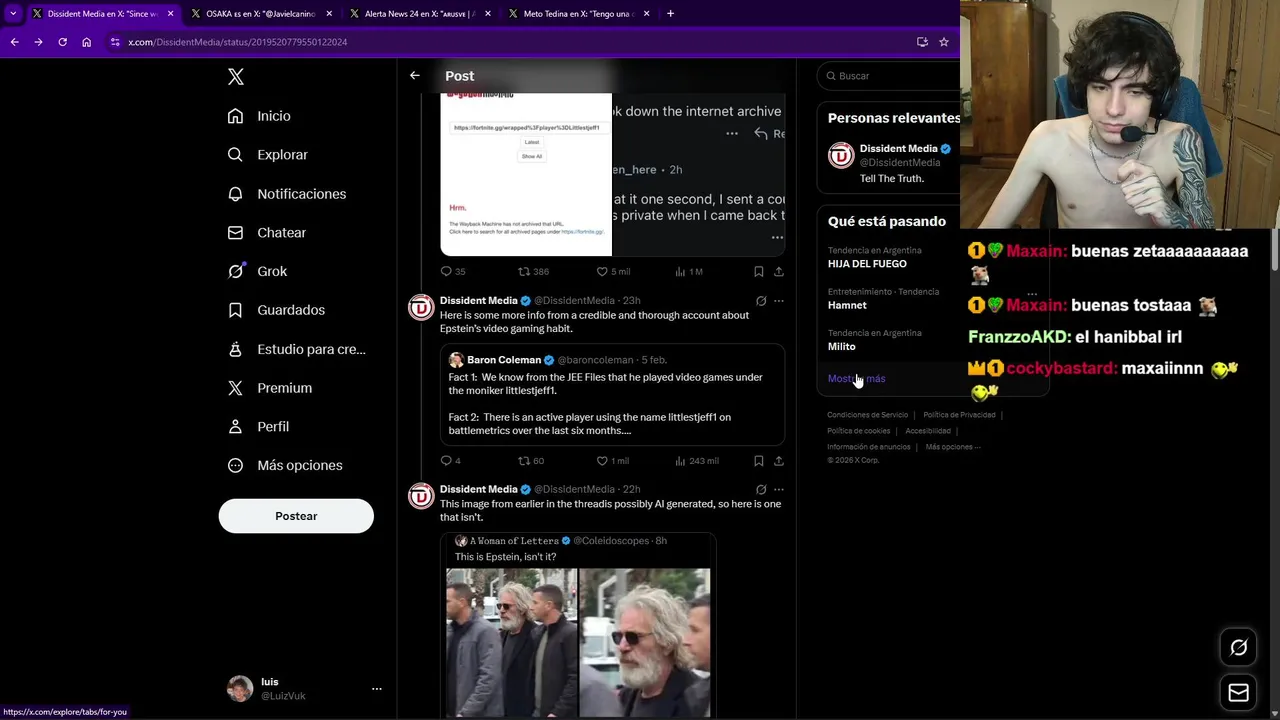Click Grok icon on 22h post

(x=761, y=490)
